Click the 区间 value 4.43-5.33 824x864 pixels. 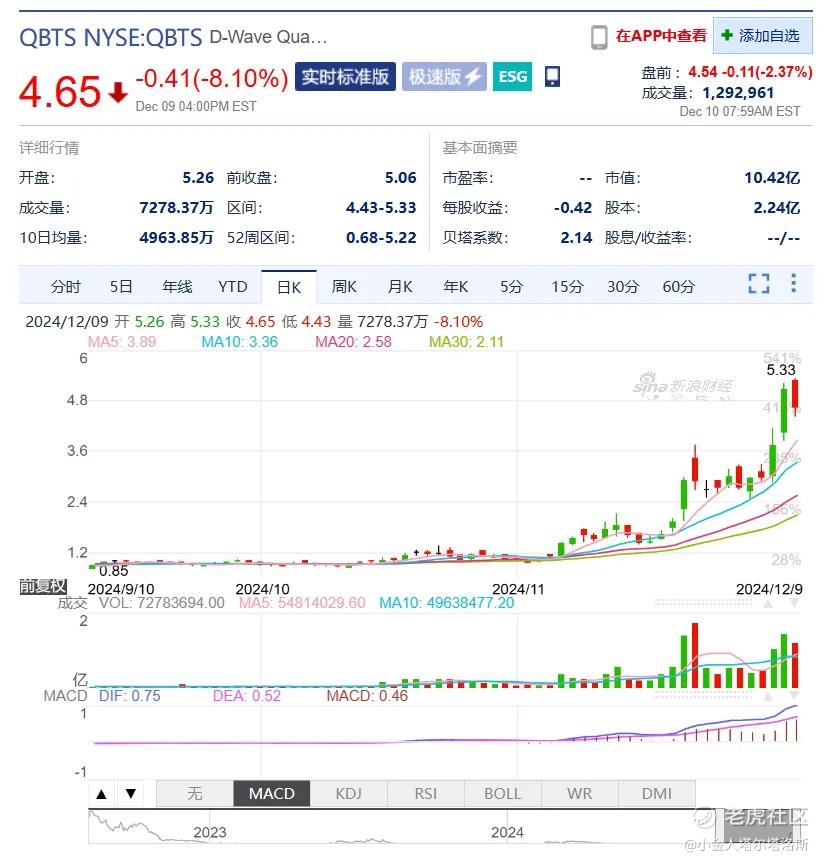[381, 208]
